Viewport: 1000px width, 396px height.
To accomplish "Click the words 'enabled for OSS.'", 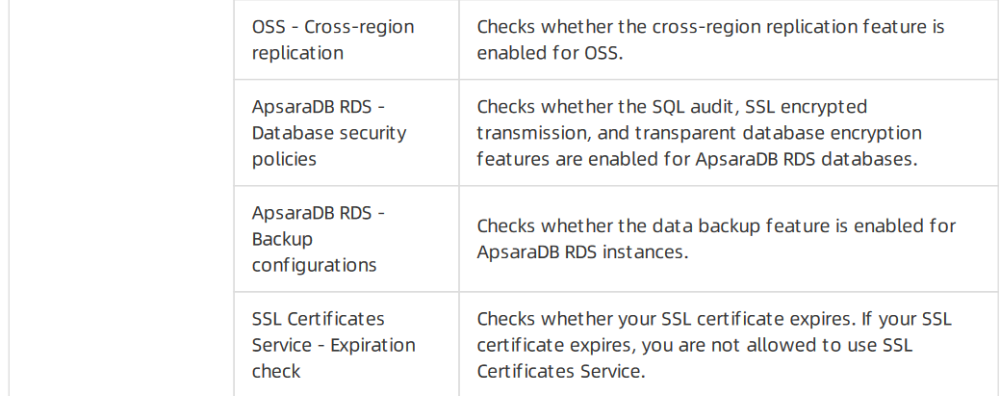I will click(550, 53).
